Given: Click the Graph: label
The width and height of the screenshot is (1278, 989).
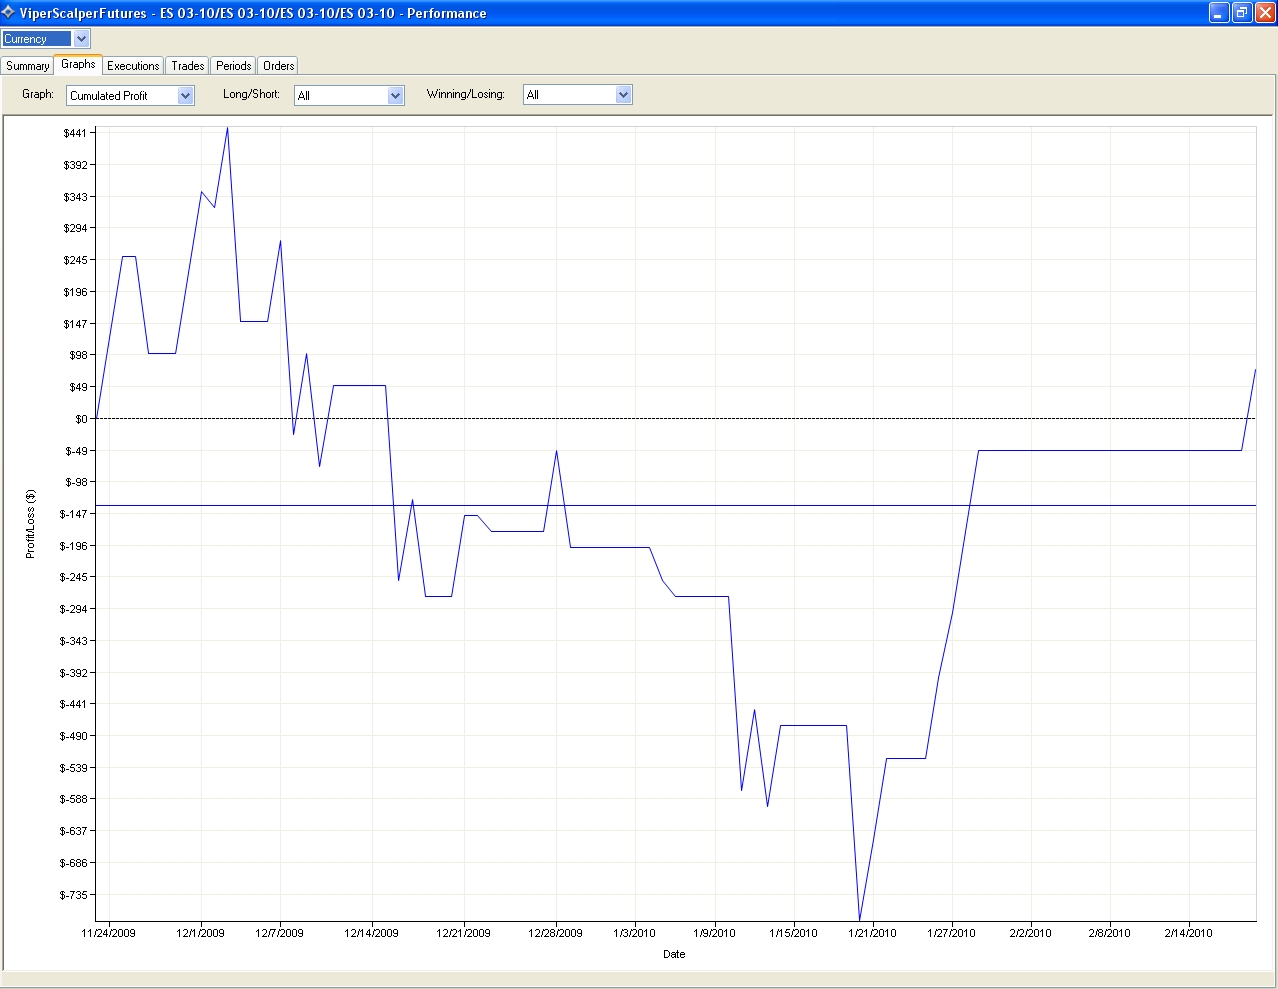Looking at the screenshot, I should coord(38,94).
